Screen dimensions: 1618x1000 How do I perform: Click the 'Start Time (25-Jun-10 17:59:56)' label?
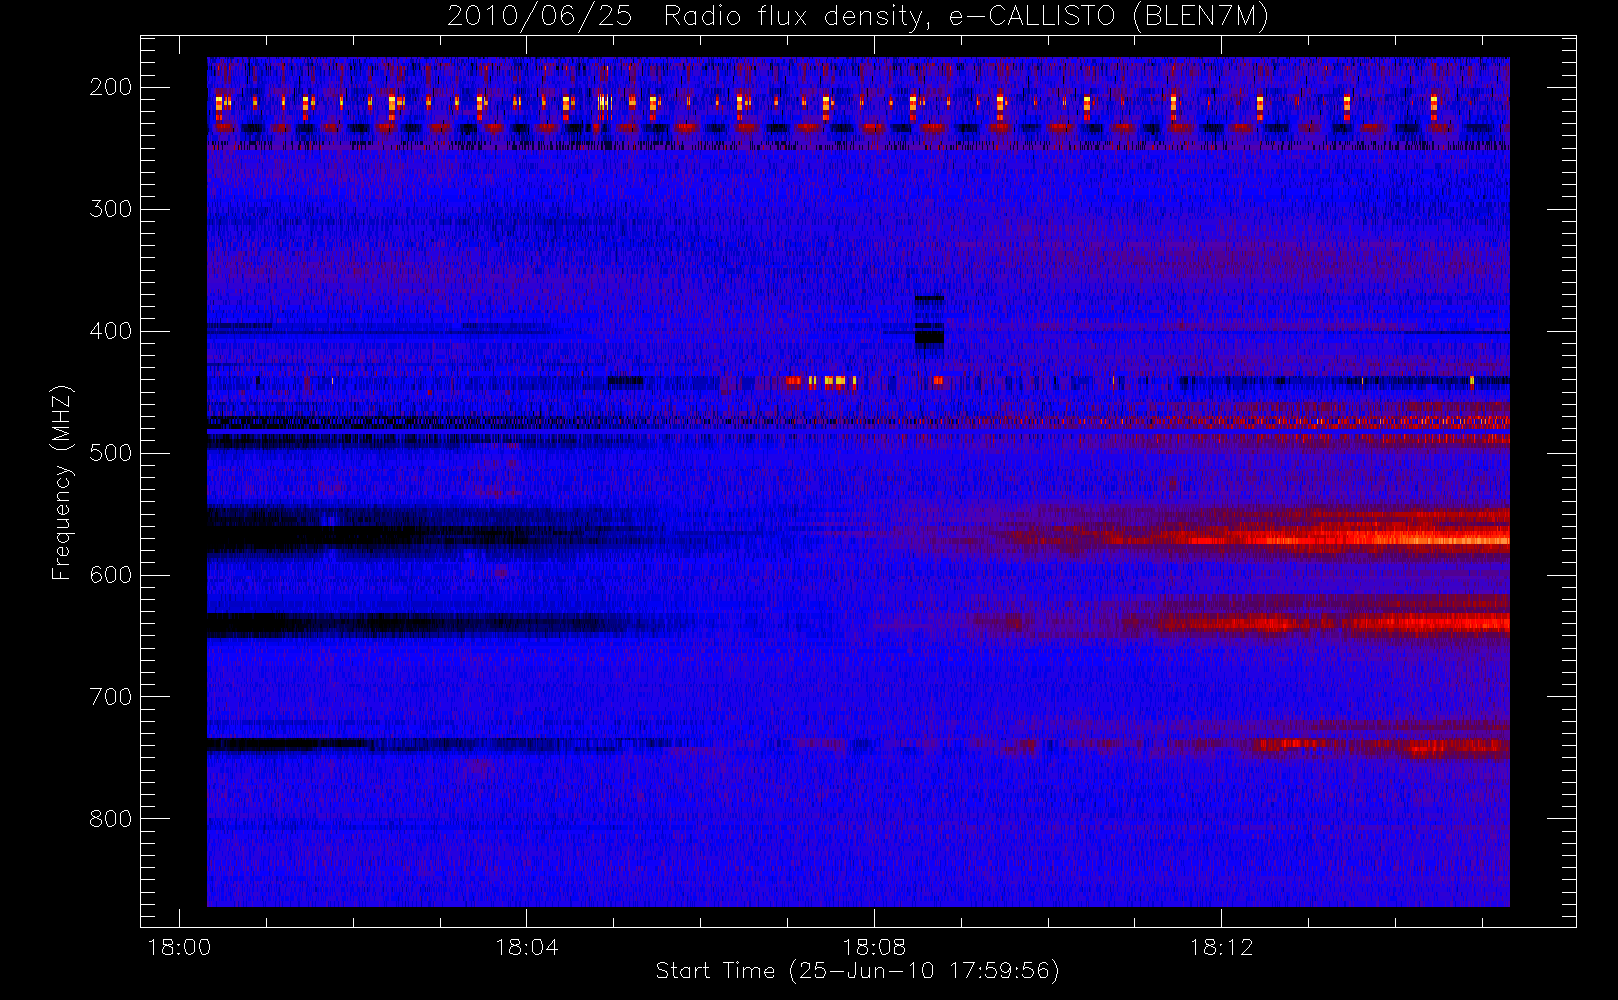coord(857,971)
